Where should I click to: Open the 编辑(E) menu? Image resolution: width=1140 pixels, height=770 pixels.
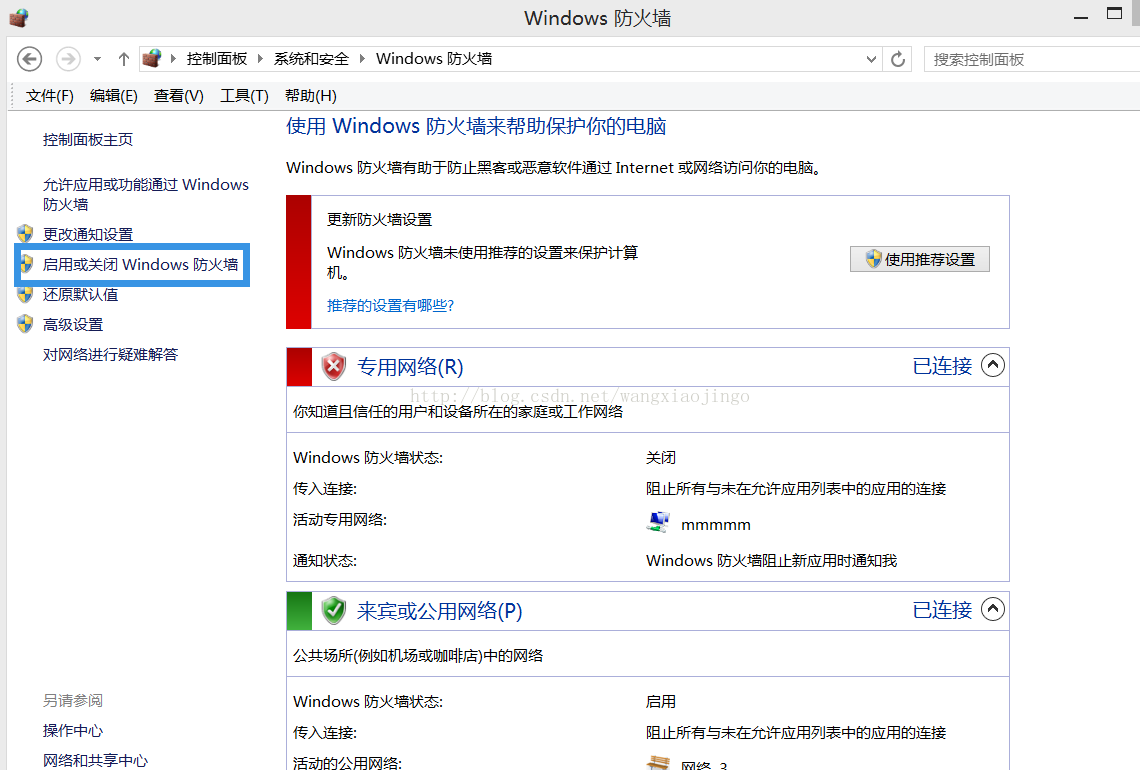[x=113, y=96]
